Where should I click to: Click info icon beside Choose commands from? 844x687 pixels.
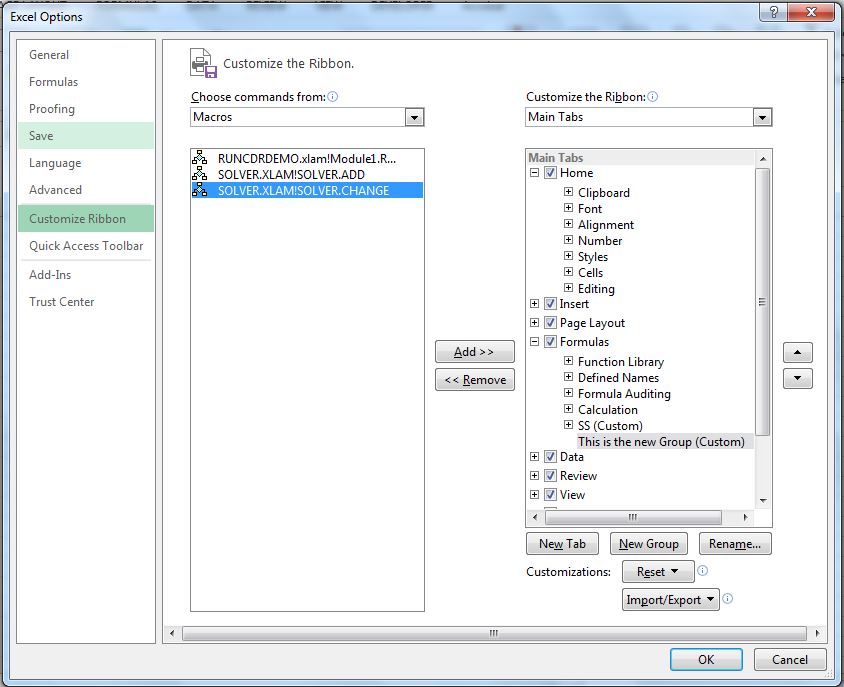coord(333,96)
